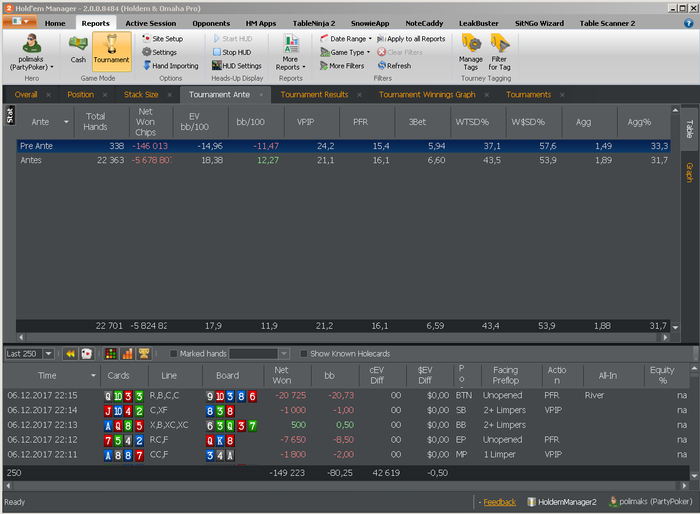Click the bar chart icon in hands toolbar
Viewport: 700px width, 514px height.
pyautogui.click(x=127, y=354)
